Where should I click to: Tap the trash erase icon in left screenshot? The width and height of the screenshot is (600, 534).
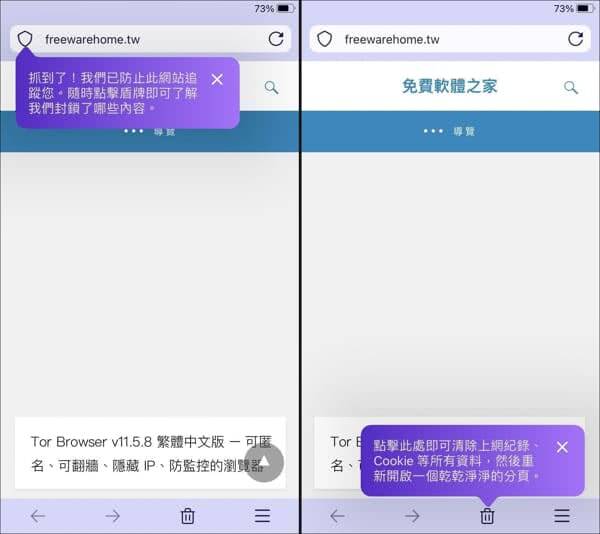coord(188,516)
